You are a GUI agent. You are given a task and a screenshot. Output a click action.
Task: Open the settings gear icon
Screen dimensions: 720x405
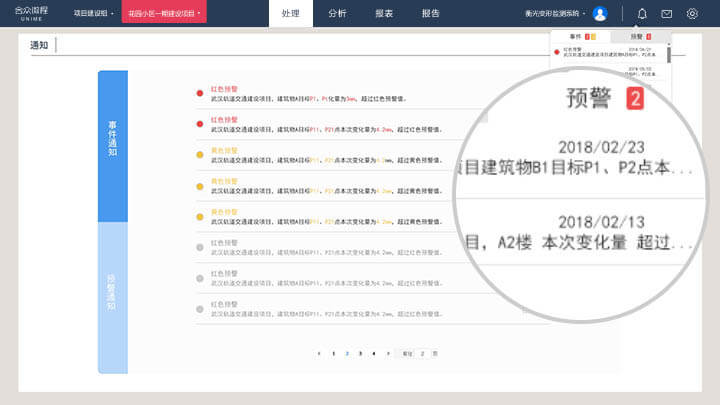pyautogui.click(x=692, y=14)
